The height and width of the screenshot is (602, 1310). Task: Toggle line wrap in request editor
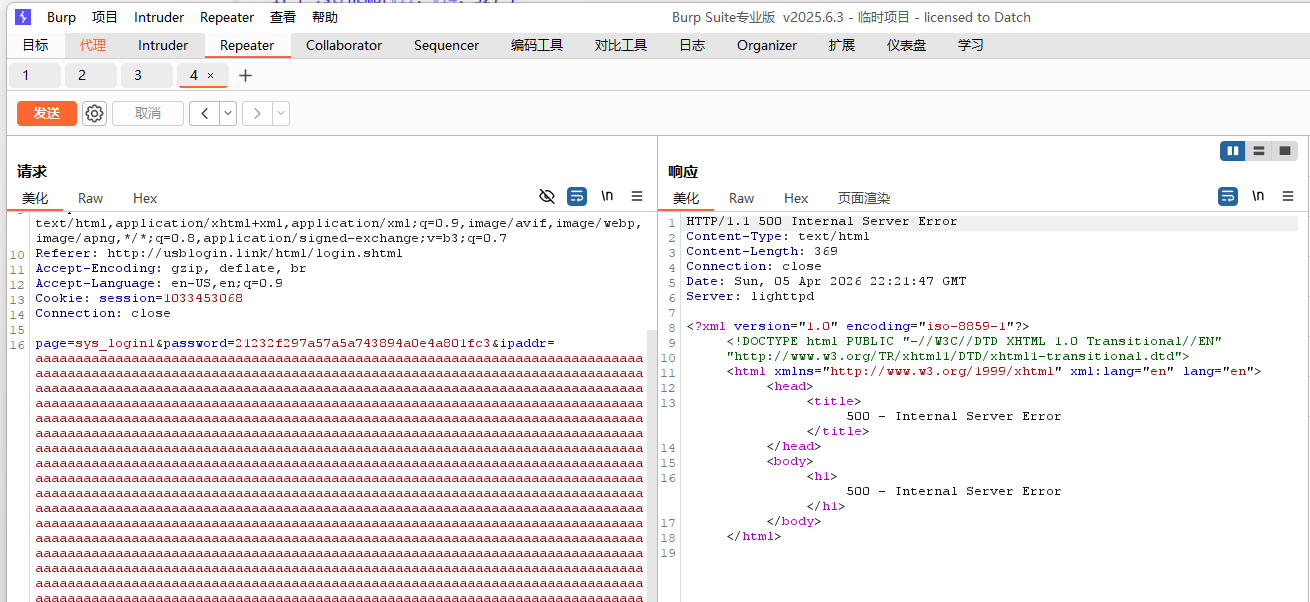(577, 196)
